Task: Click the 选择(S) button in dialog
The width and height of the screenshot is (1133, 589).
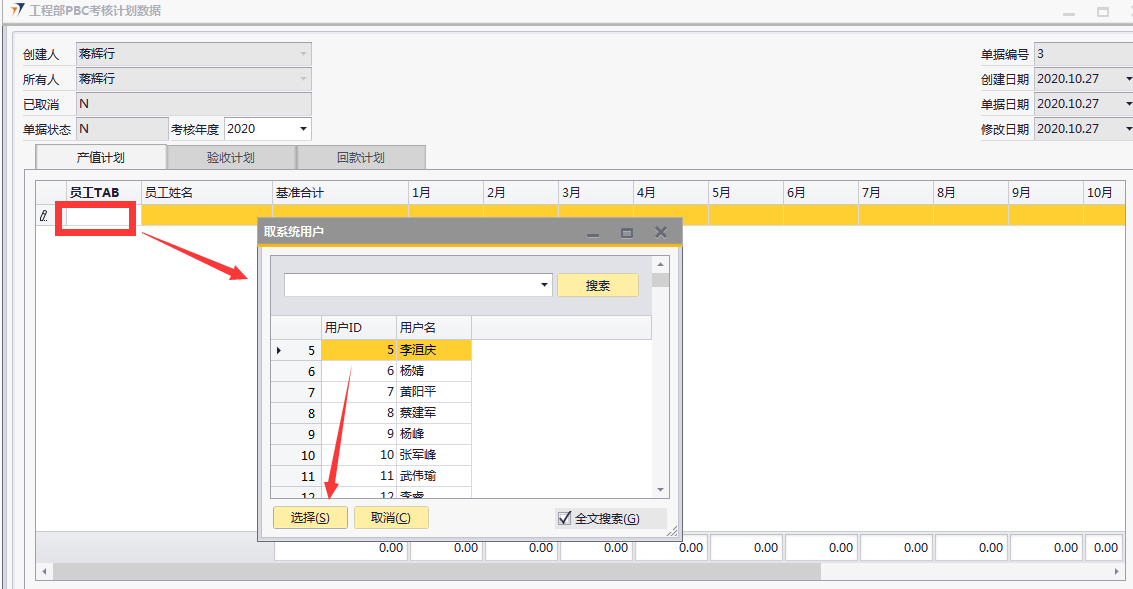Action: (x=310, y=517)
